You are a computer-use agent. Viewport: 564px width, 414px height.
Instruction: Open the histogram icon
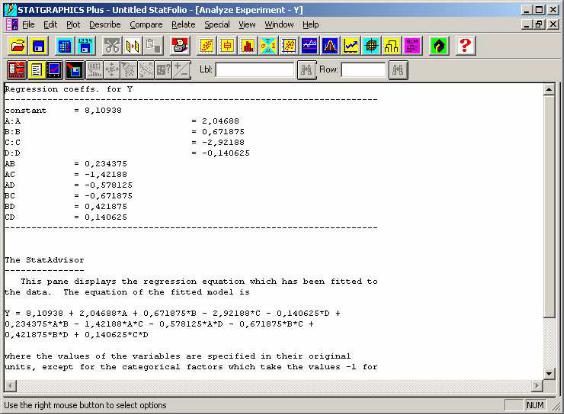247,46
